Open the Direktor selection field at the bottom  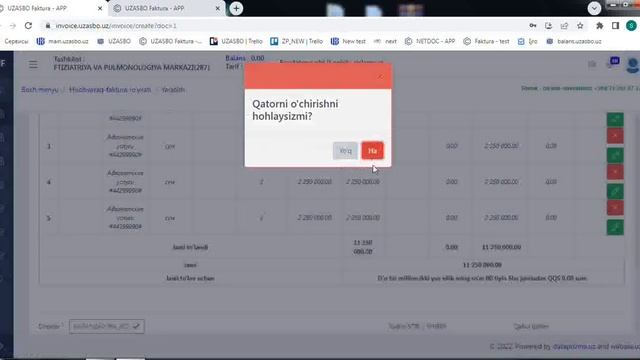pos(107,326)
